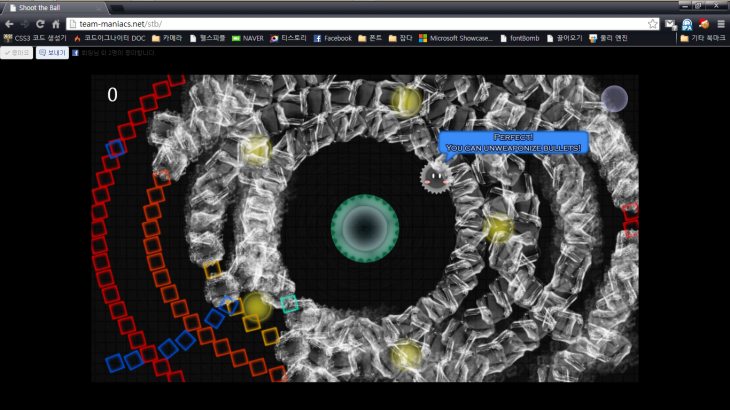Image resolution: width=730 pixels, height=410 pixels.
Task: Click the green central ball in game
Action: [x=365, y=227]
